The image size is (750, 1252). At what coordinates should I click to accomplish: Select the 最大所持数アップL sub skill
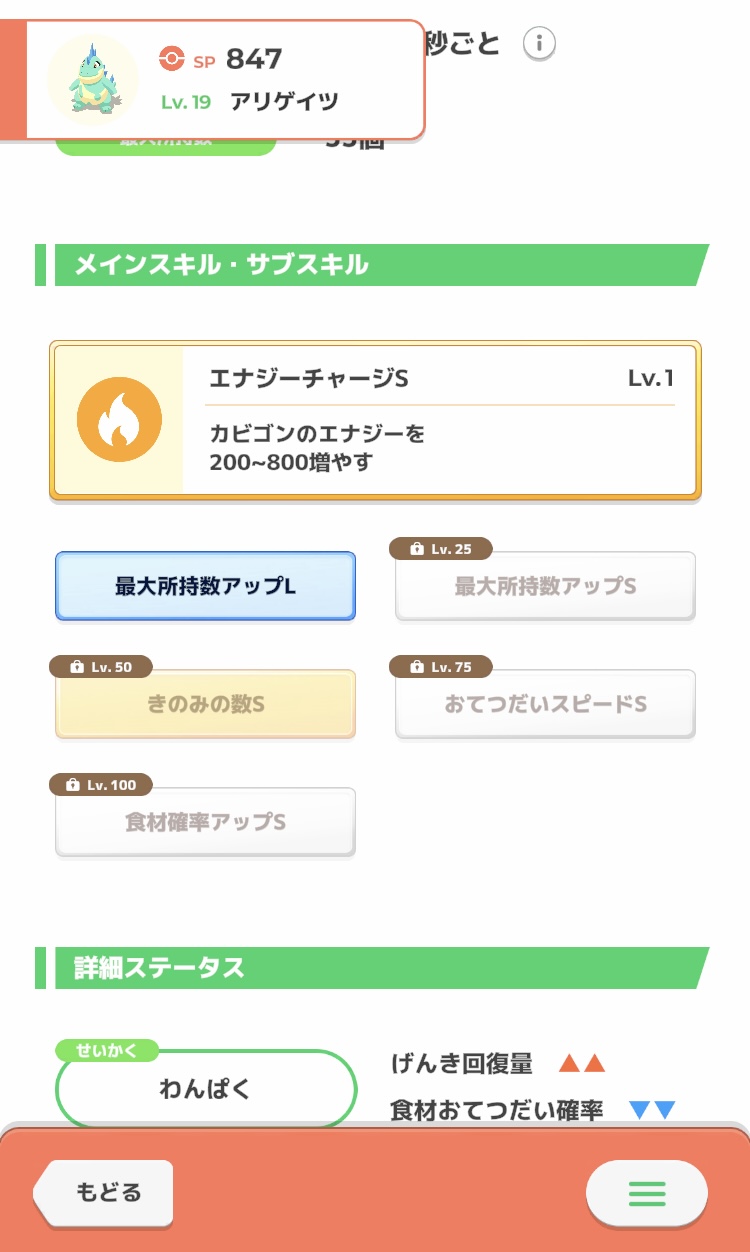coord(205,586)
